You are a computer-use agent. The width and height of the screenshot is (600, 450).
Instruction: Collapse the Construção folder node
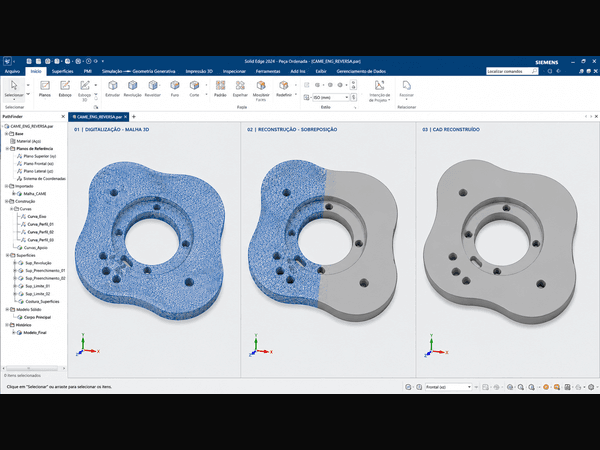(x=7, y=201)
